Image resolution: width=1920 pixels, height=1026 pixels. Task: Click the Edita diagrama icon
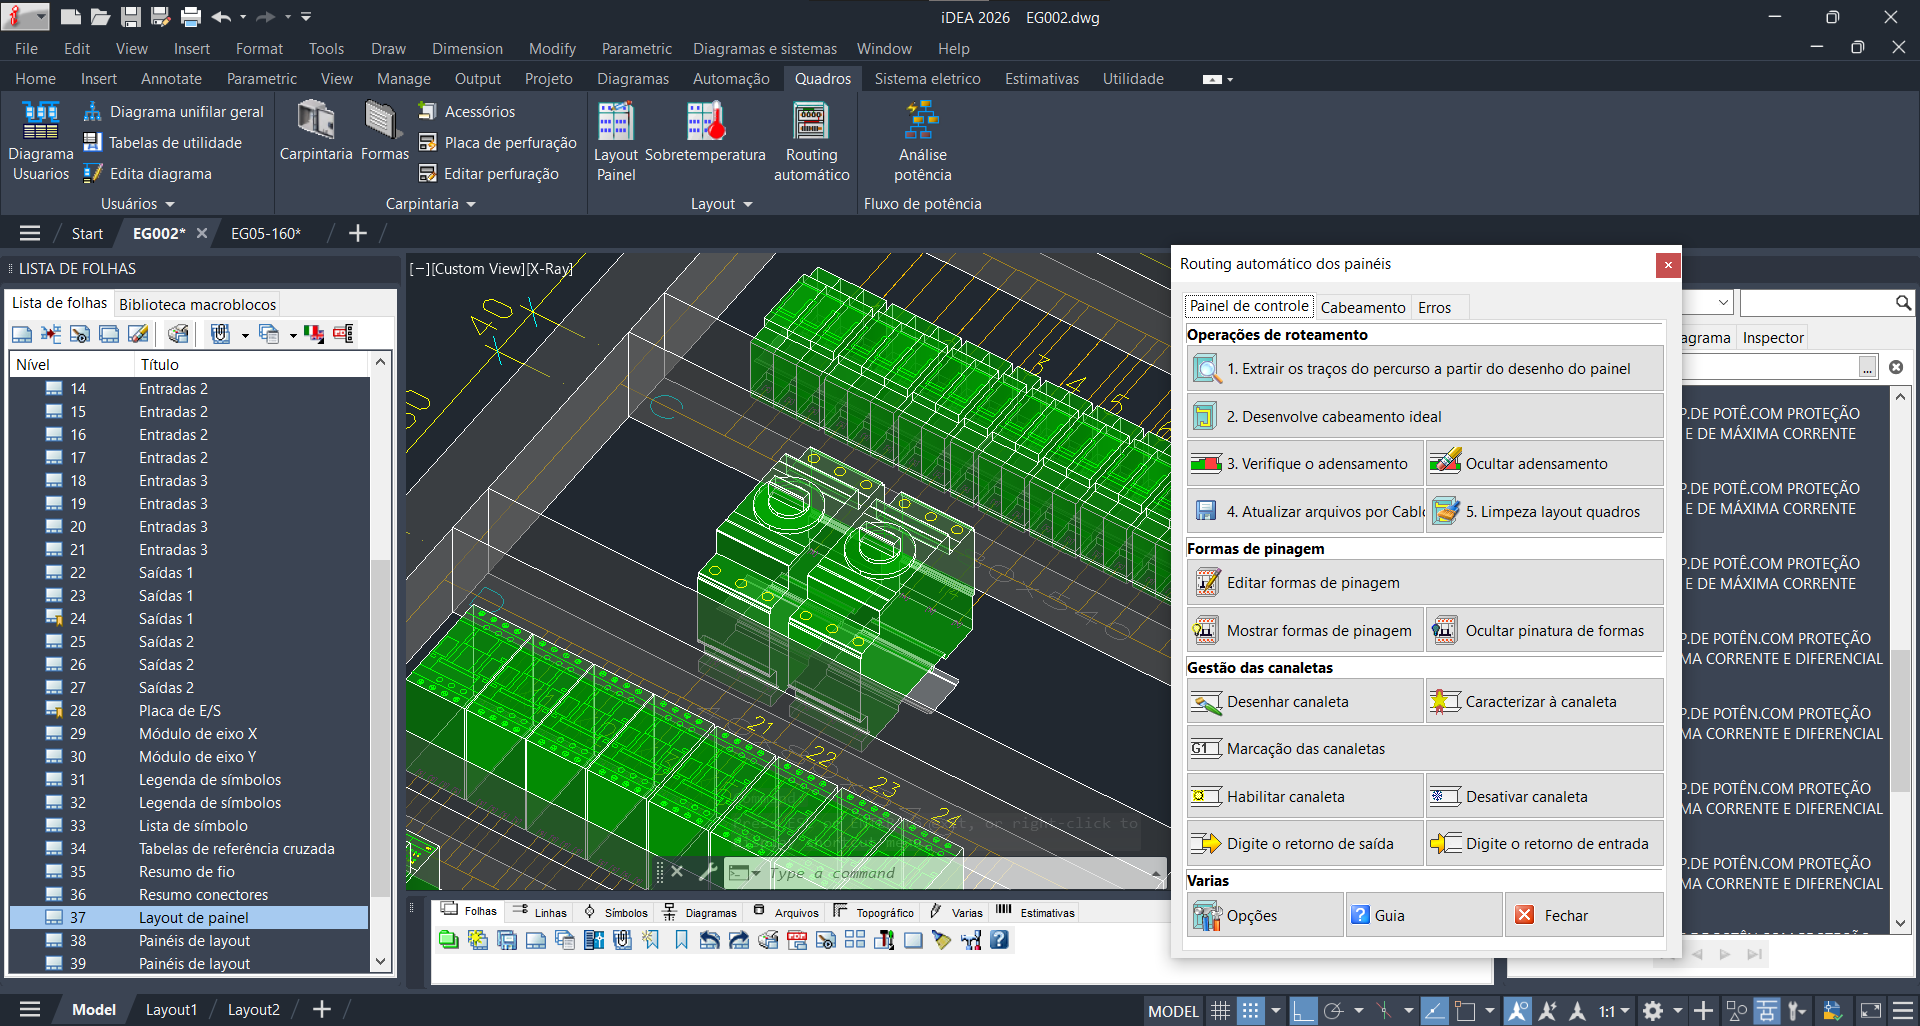tap(93, 173)
